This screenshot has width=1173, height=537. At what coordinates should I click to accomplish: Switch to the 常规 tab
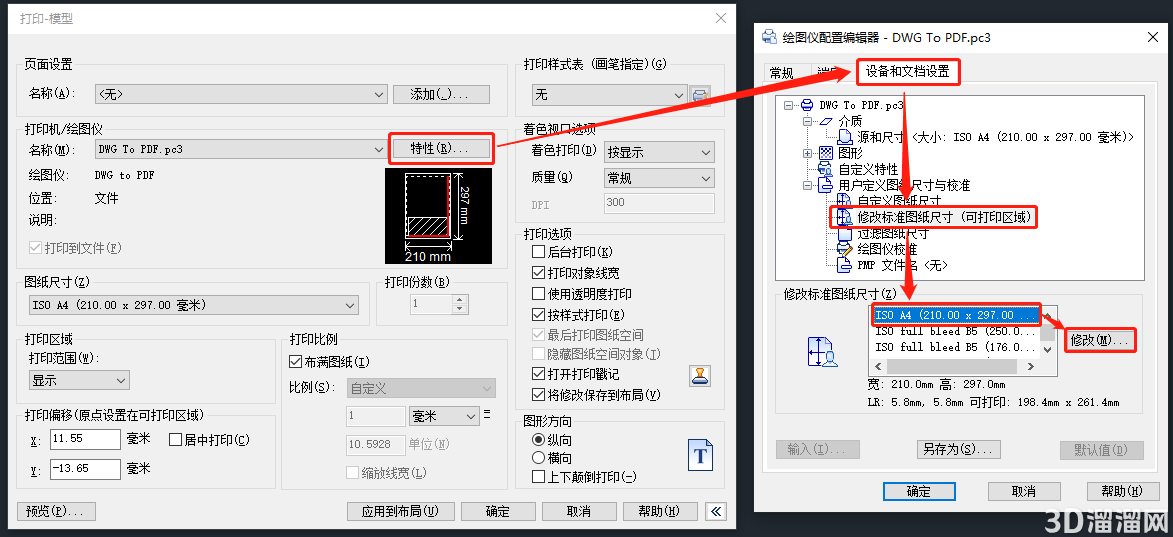[x=782, y=73]
